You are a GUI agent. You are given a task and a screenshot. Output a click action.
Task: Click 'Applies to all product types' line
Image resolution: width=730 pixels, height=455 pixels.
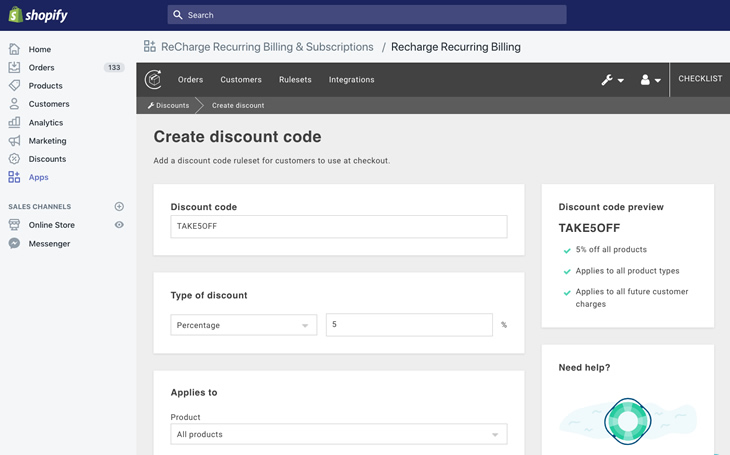coord(627,271)
